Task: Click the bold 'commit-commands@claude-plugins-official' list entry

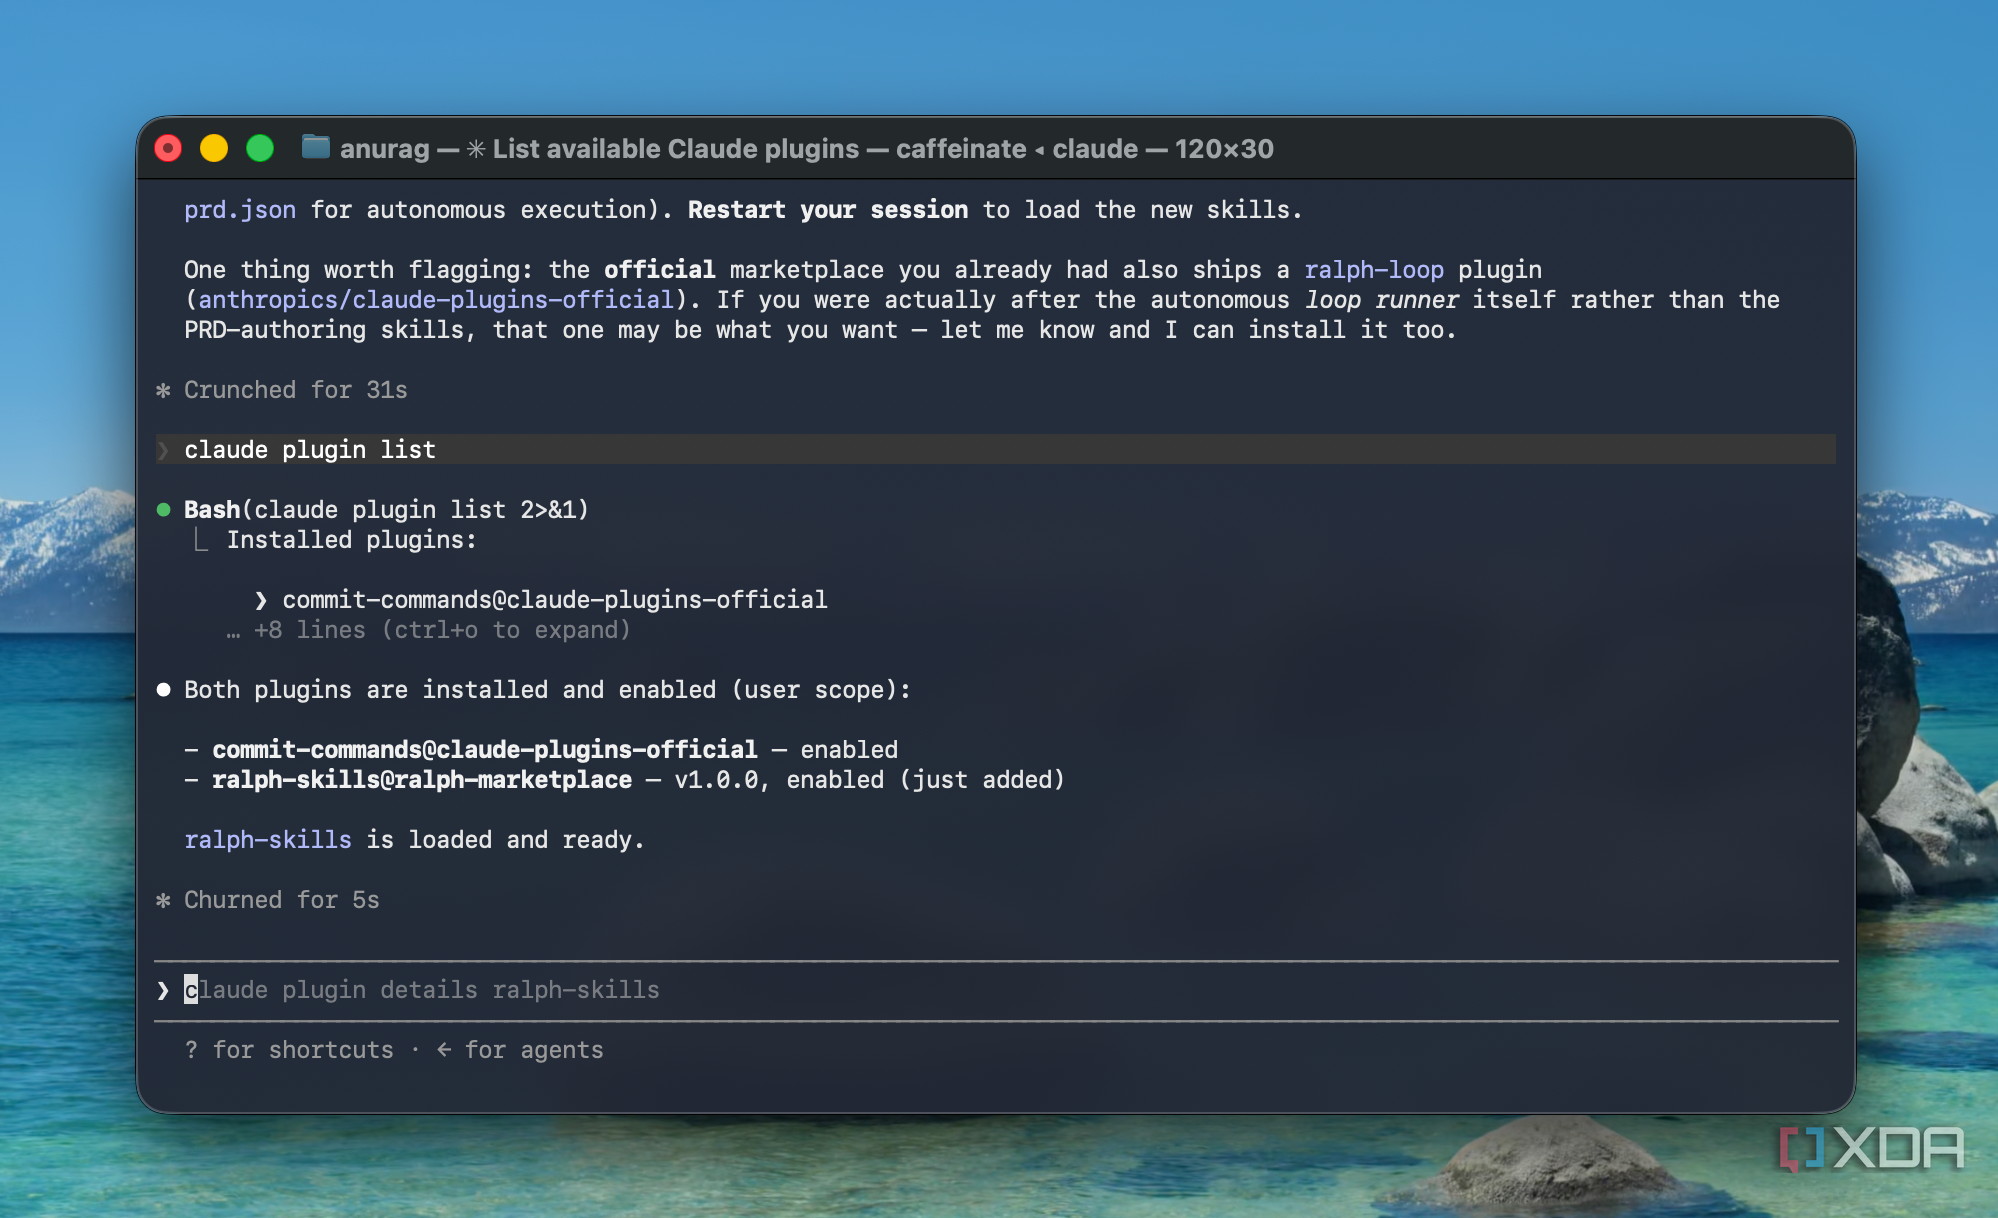Action: (x=485, y=750)
